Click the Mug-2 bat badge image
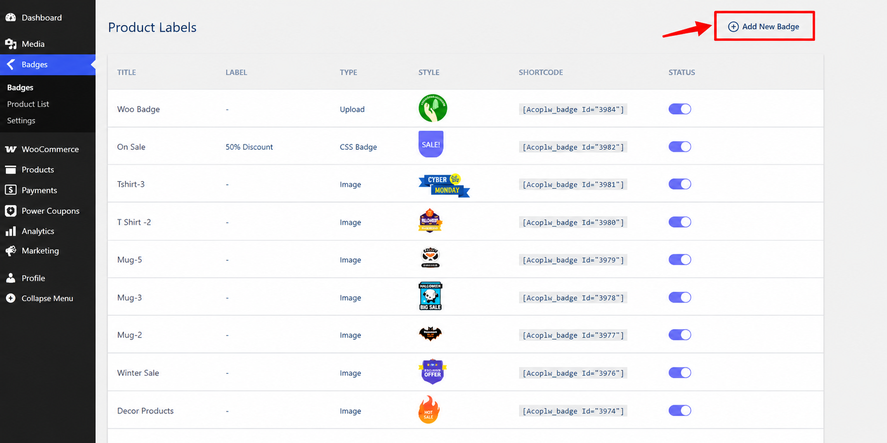887x443 pixels. [x=430, y=334]
